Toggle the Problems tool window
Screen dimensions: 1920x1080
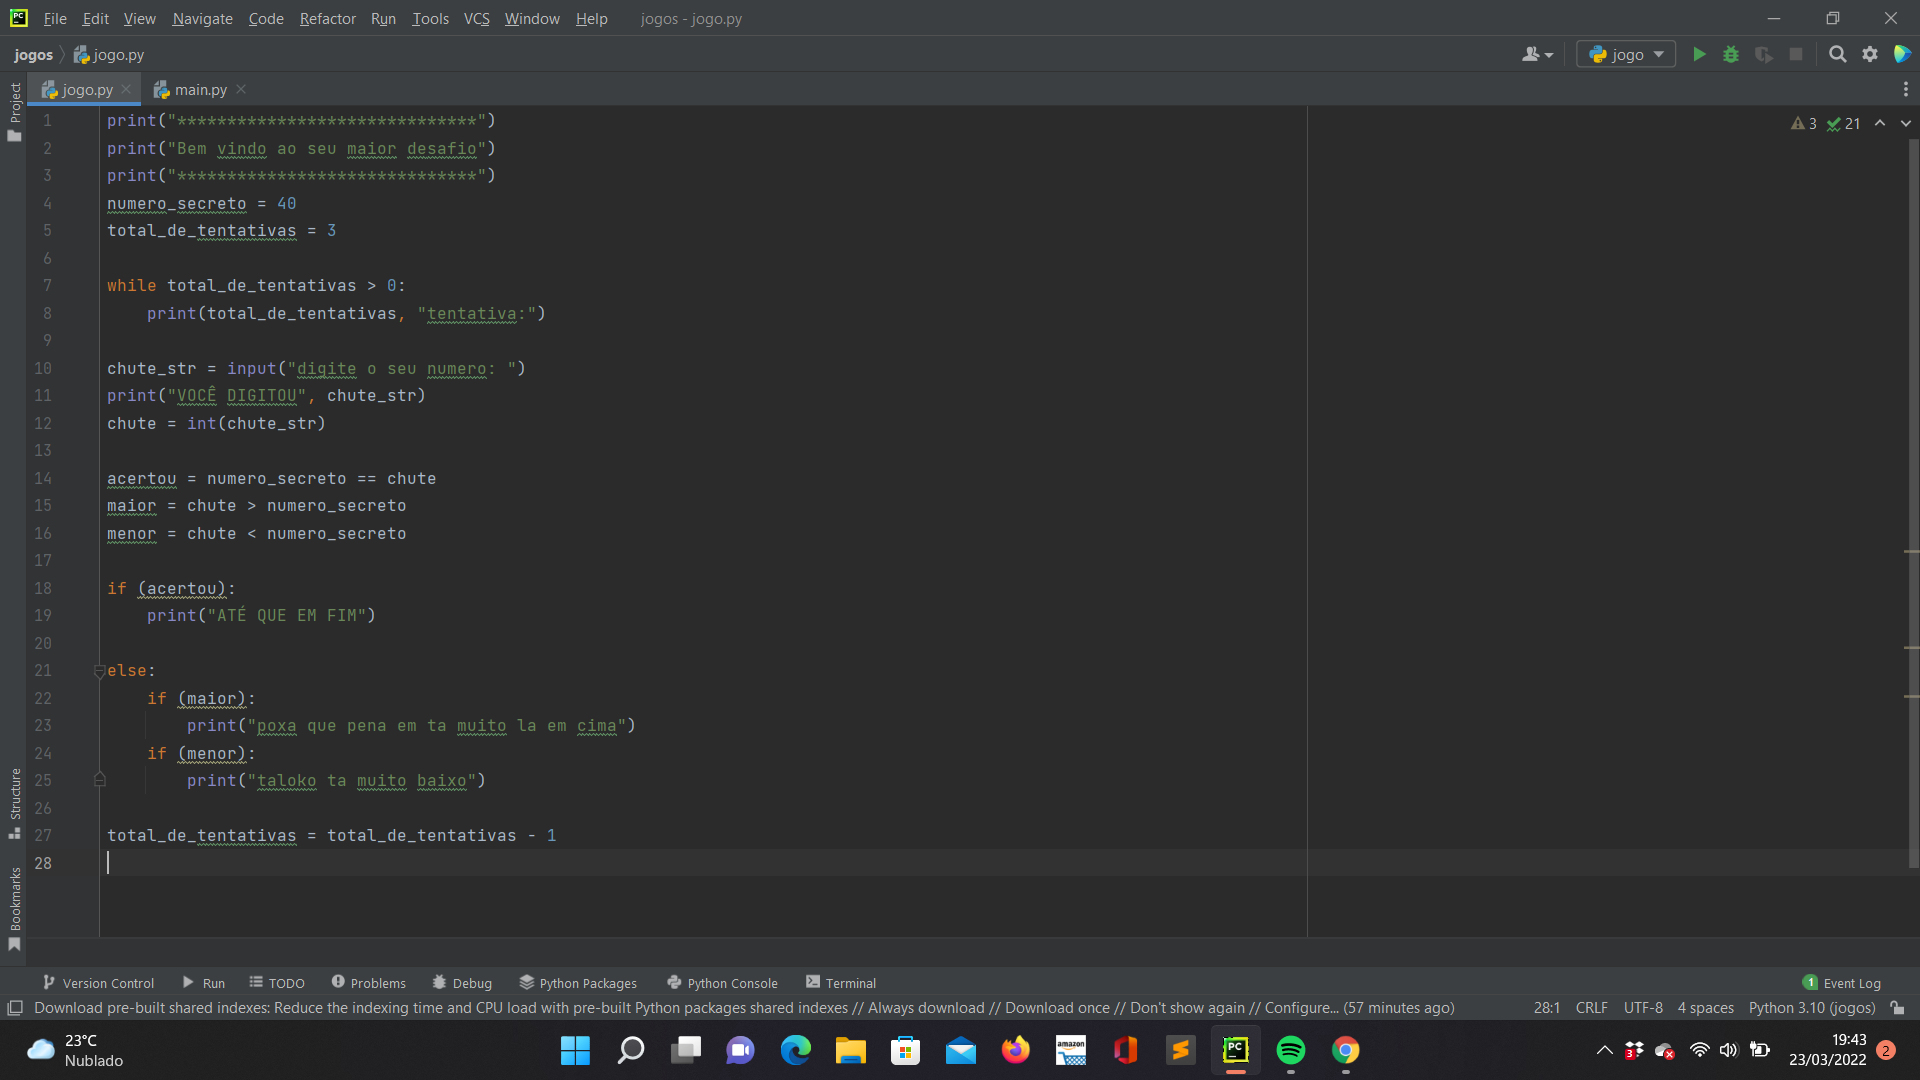click(x=368, y=983)
